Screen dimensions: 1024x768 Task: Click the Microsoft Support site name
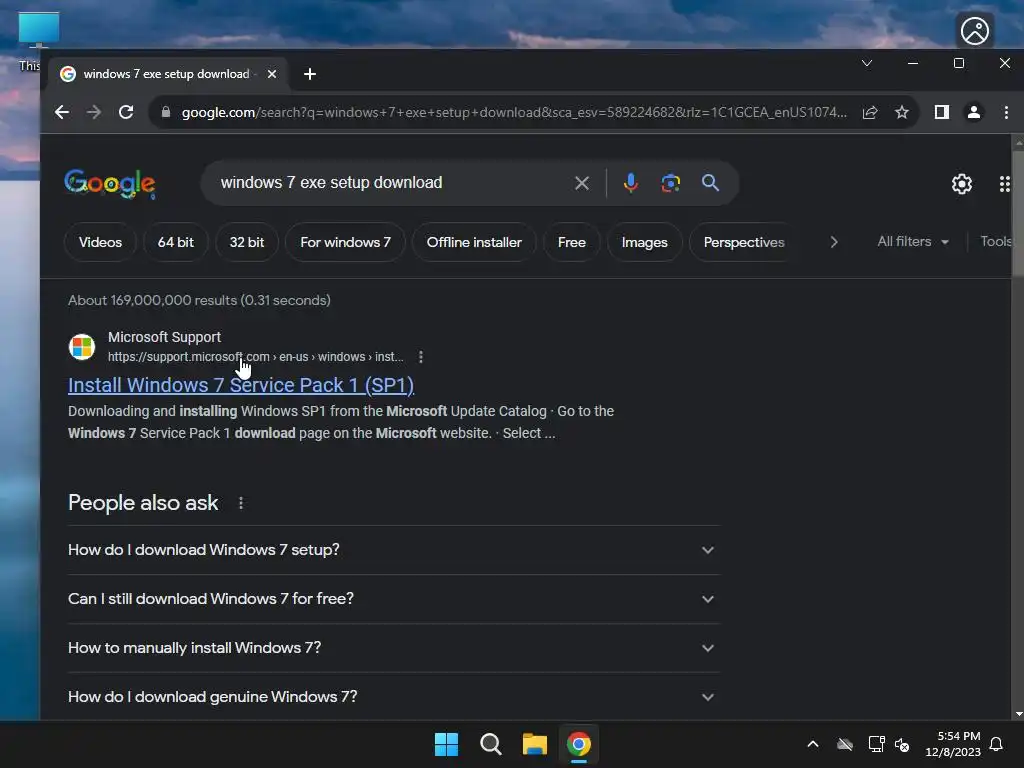pos(165,337)
